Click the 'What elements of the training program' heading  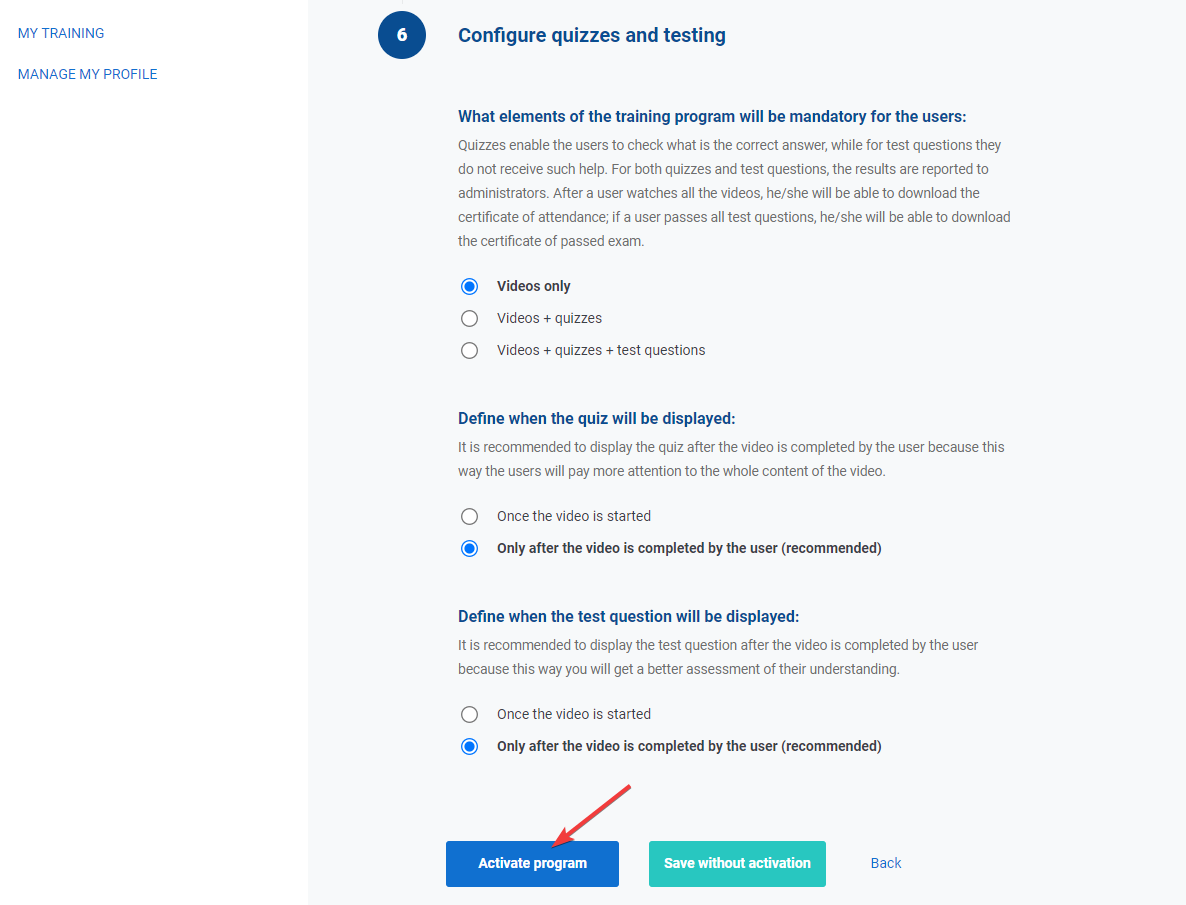(x=712, y=116)
